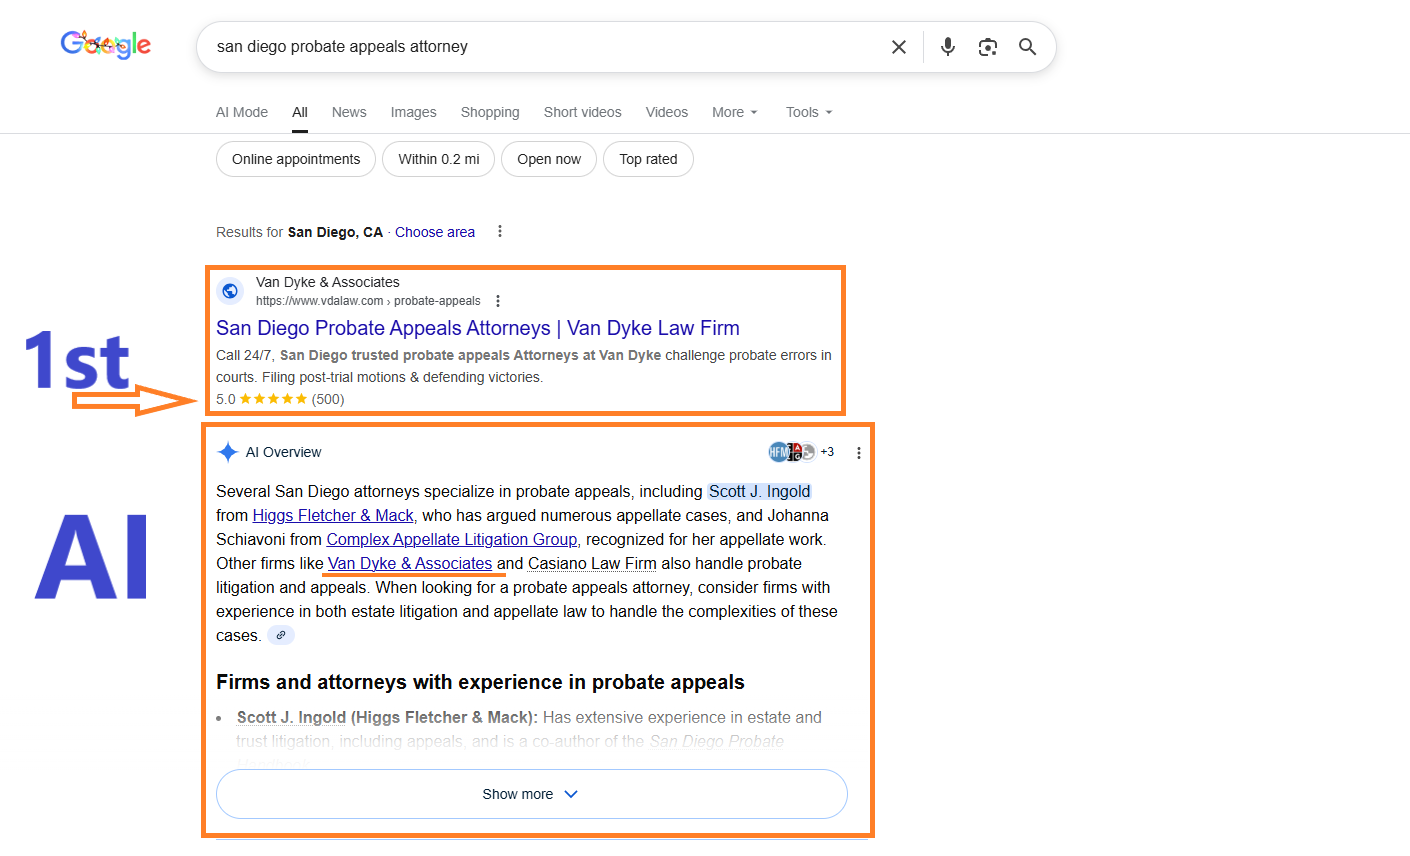Click the vdalaw.com probate-appeals URL
Image resolution: width=1410 pixels, height=856 pixels.
368,301
